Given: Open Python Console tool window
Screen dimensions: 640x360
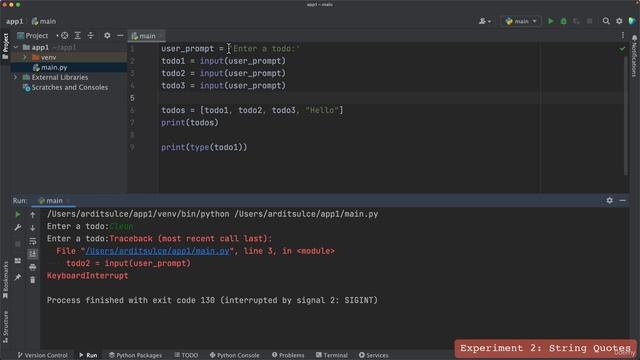Looking at the screenshot, I should pyautogui.click(x=234, y=355).
